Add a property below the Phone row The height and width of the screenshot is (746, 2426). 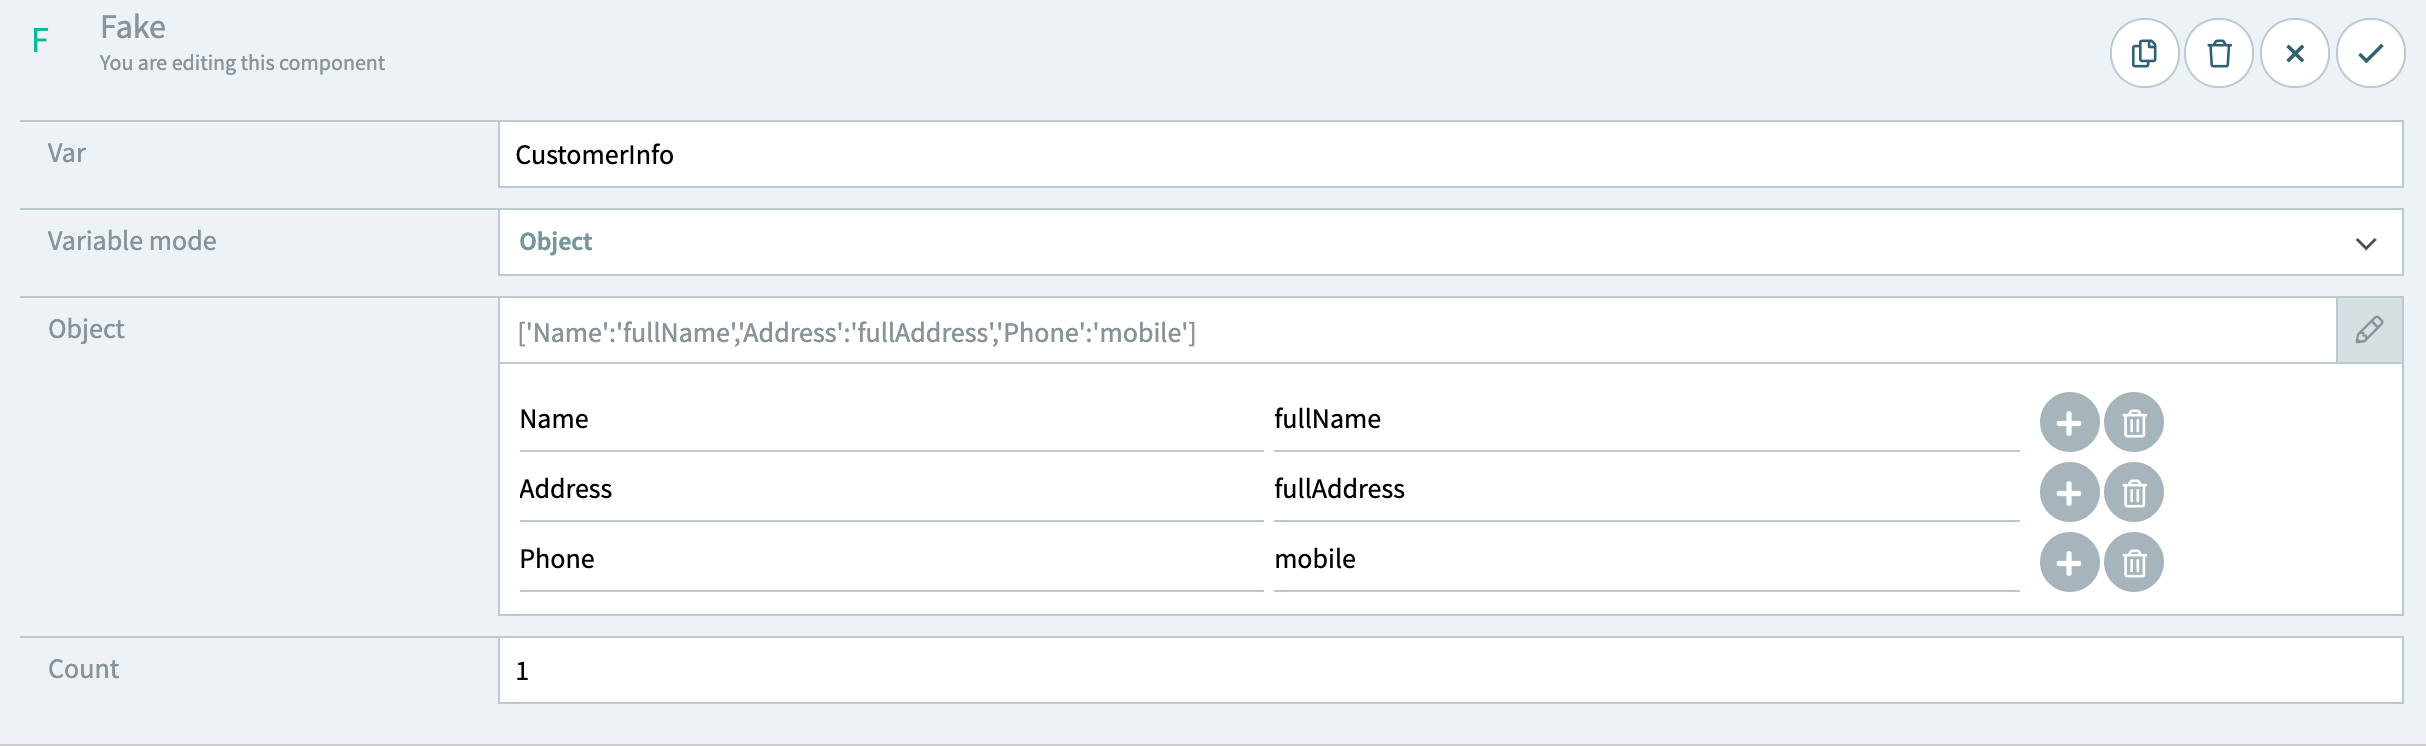2069,562
